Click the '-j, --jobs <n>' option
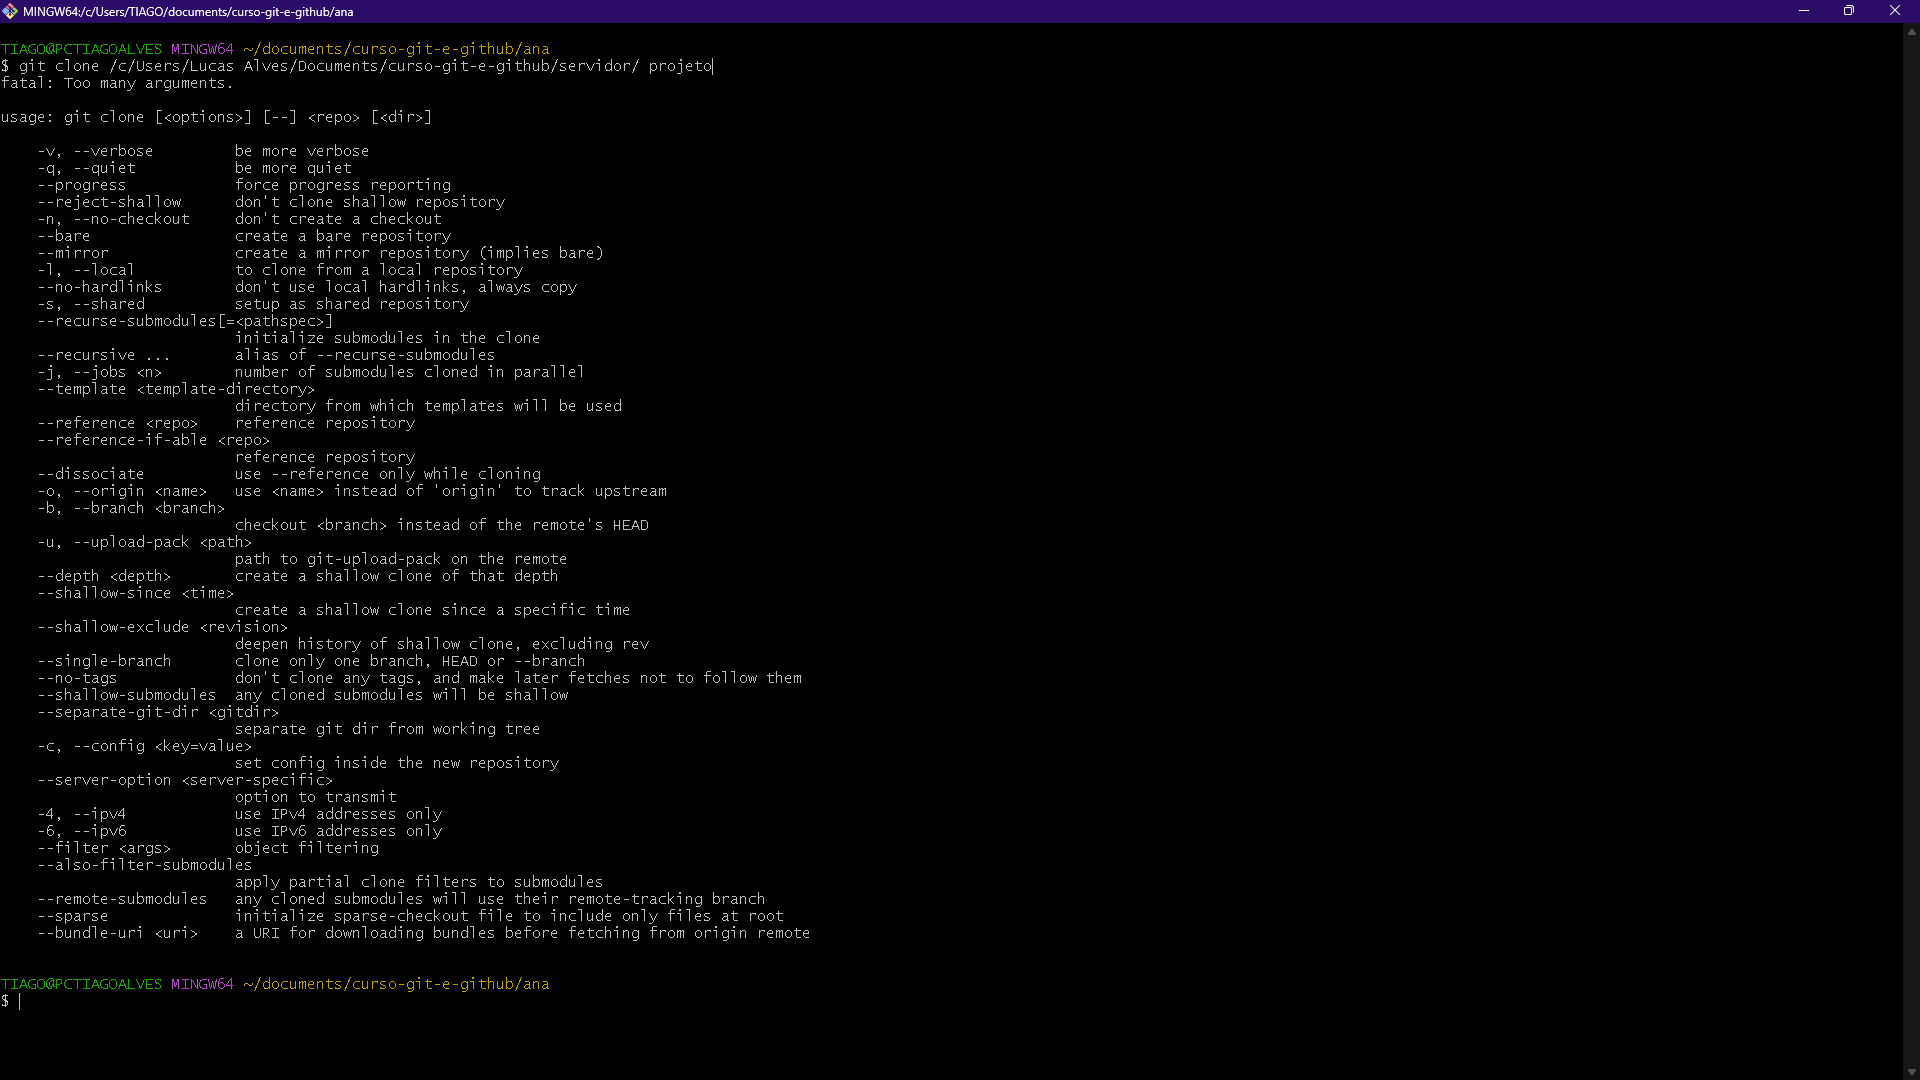The height and width of the screenshot is (1080, 1920). click(100, 372)
